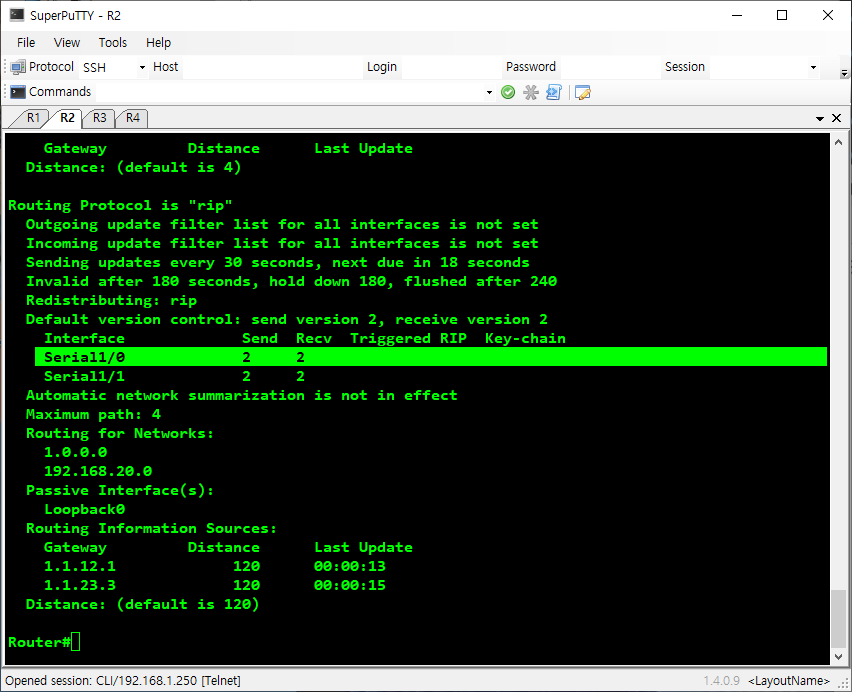This screenshot has width=852, height=692.
Task: Switch to the R3 tab
Action: [99, 118]
